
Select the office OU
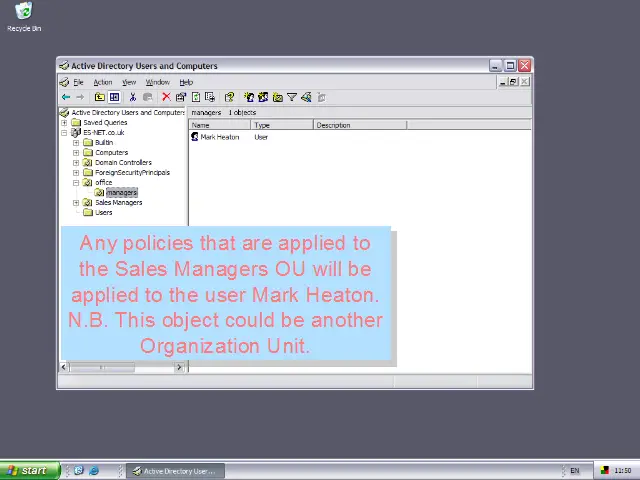coord(103,182)
